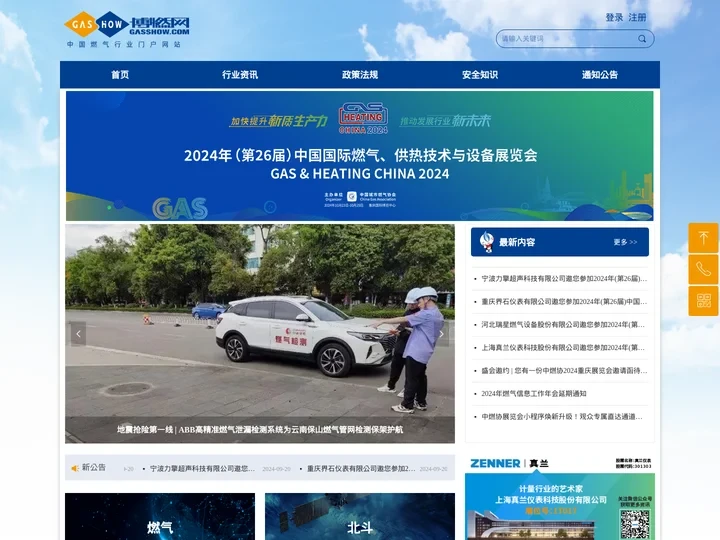720x540 pixels.
Task: Click the mascot icon beside 最新内容
Action: point(486,242)
